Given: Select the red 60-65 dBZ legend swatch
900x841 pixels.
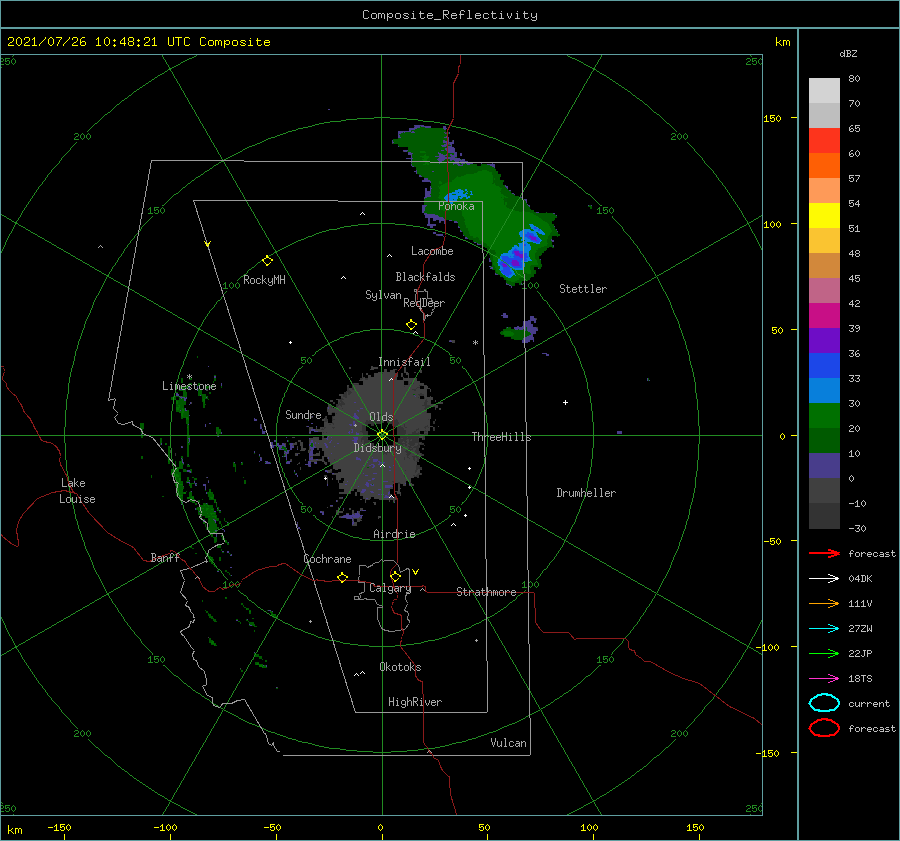Looking at the screenshot, I should 824,141.
